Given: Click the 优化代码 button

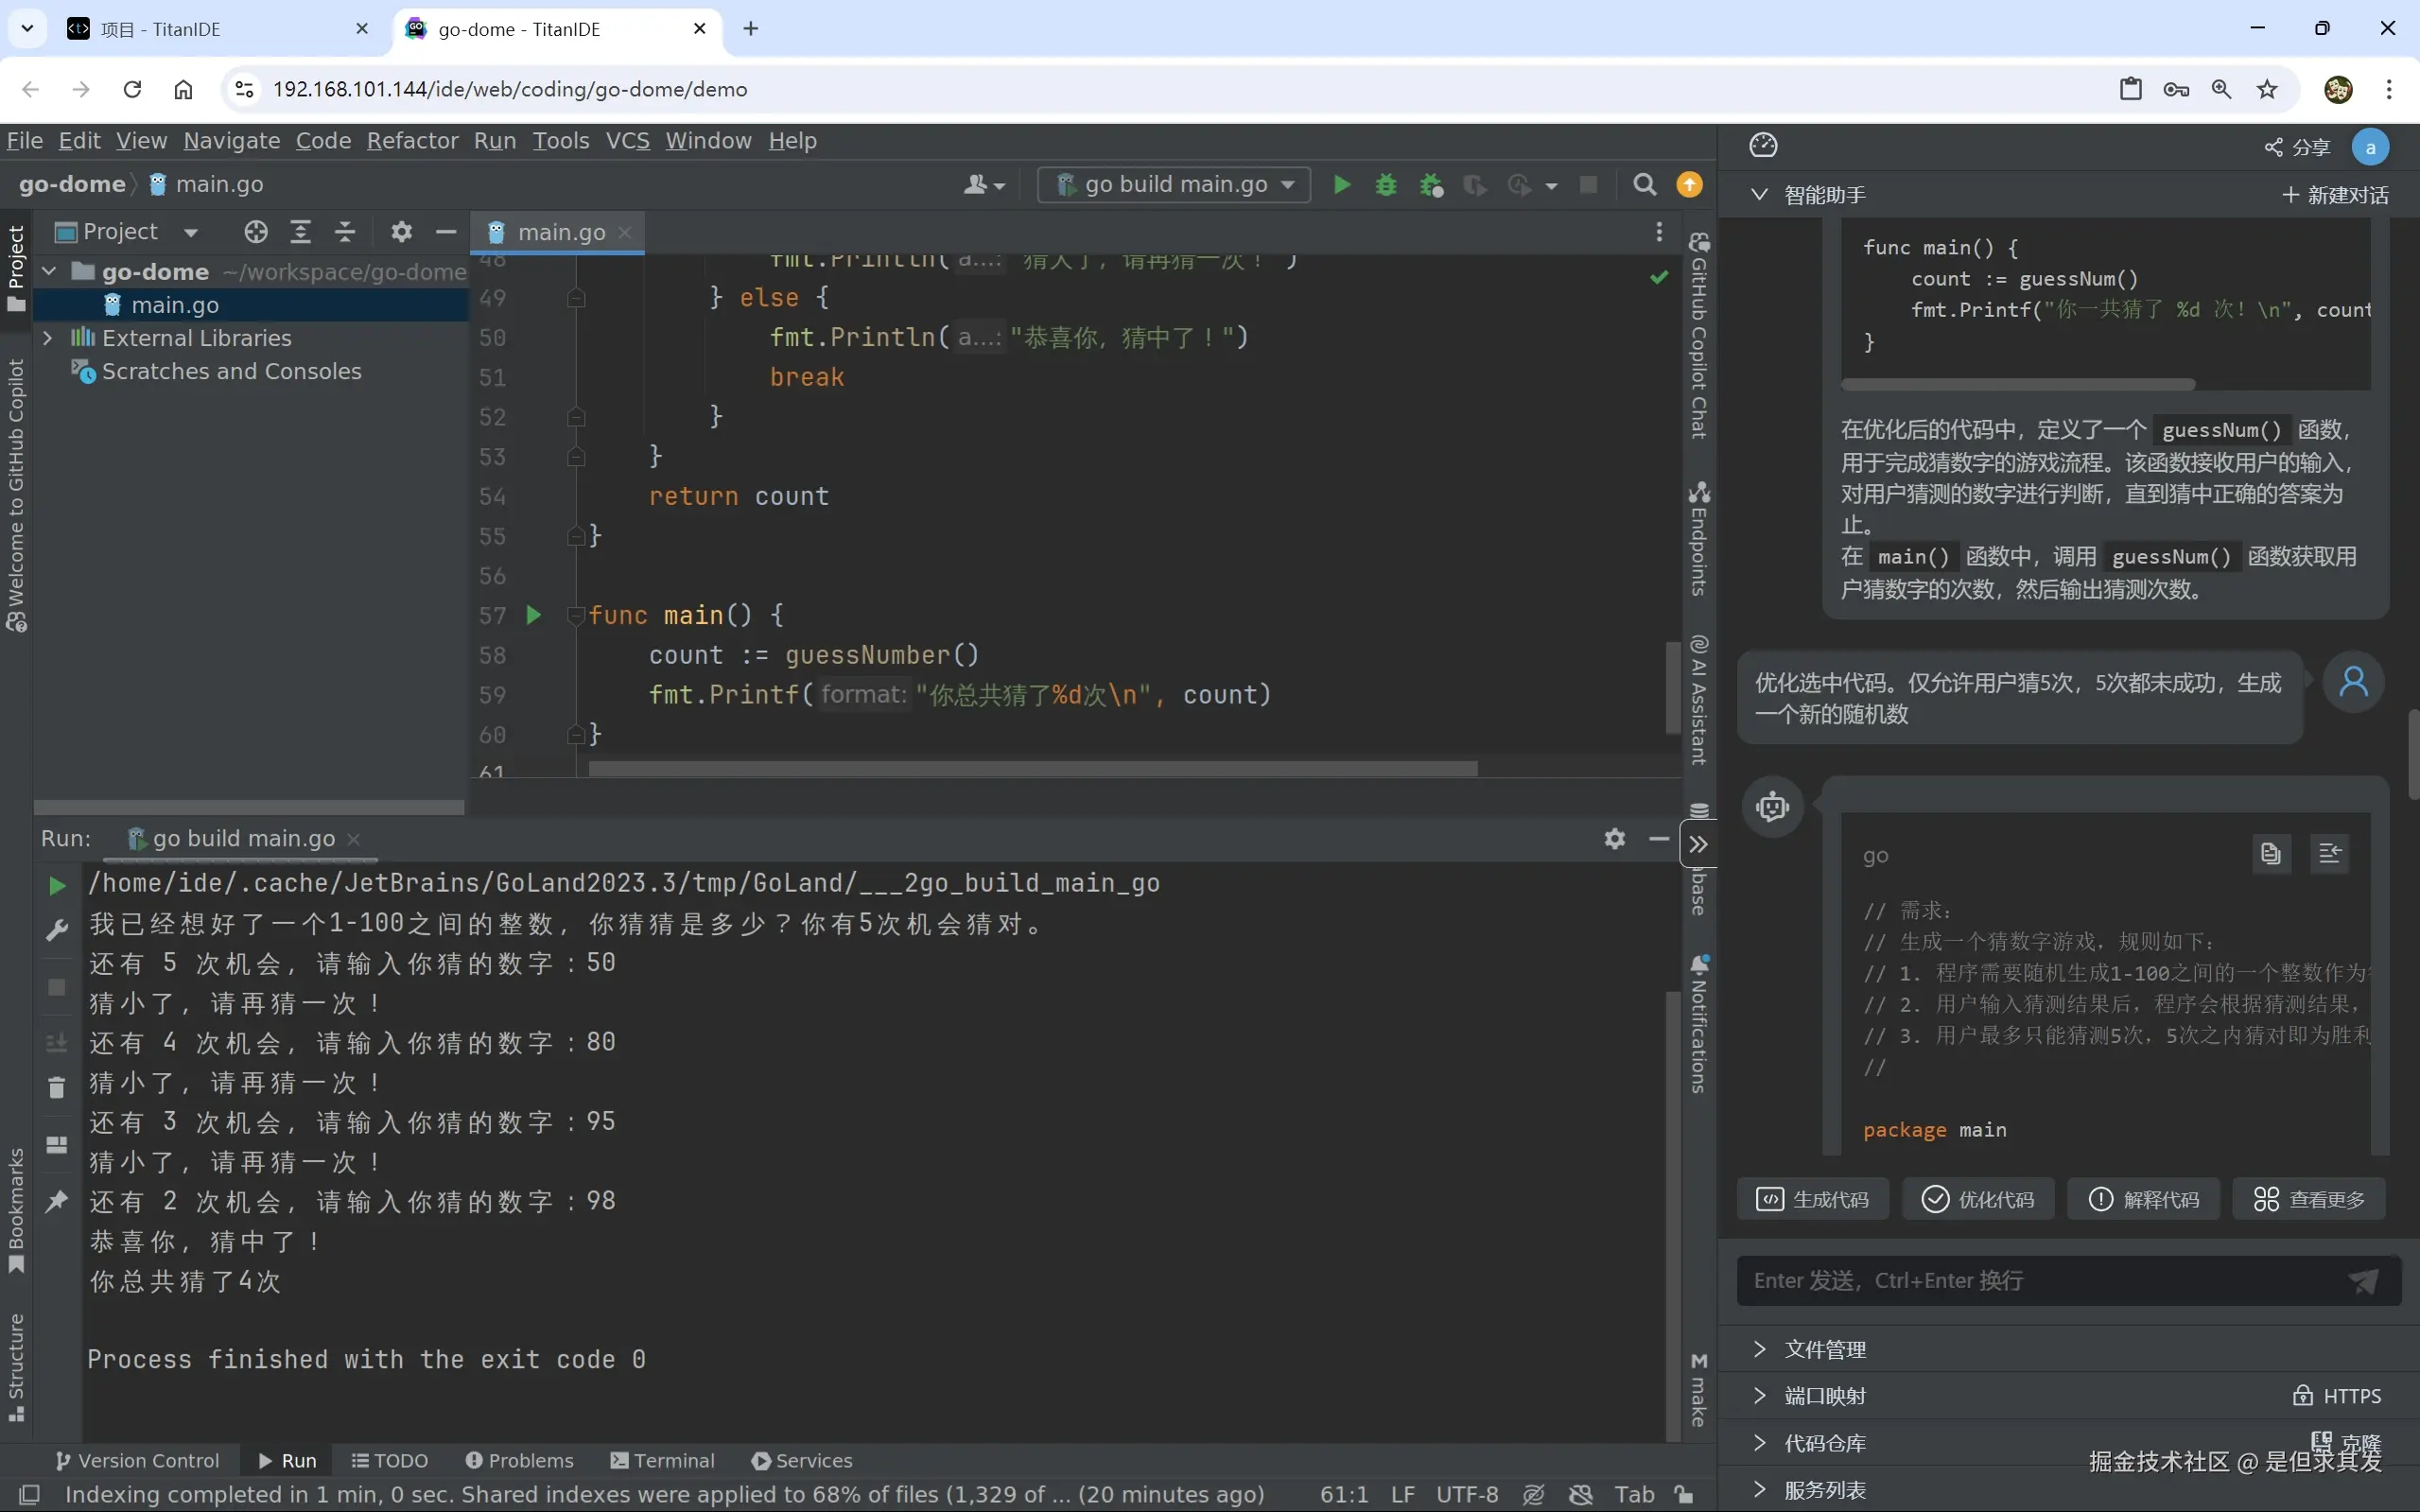Looking at the screenshot, I should tap(1978, 1199).
